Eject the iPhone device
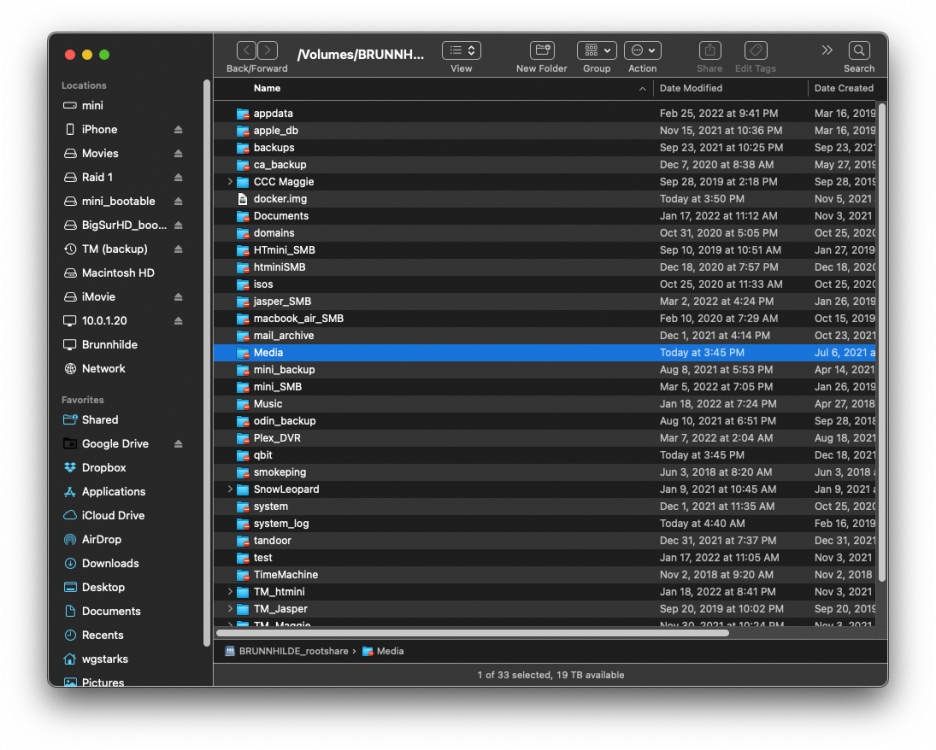This screenshot has height=750, width=936. click(178, 130)
